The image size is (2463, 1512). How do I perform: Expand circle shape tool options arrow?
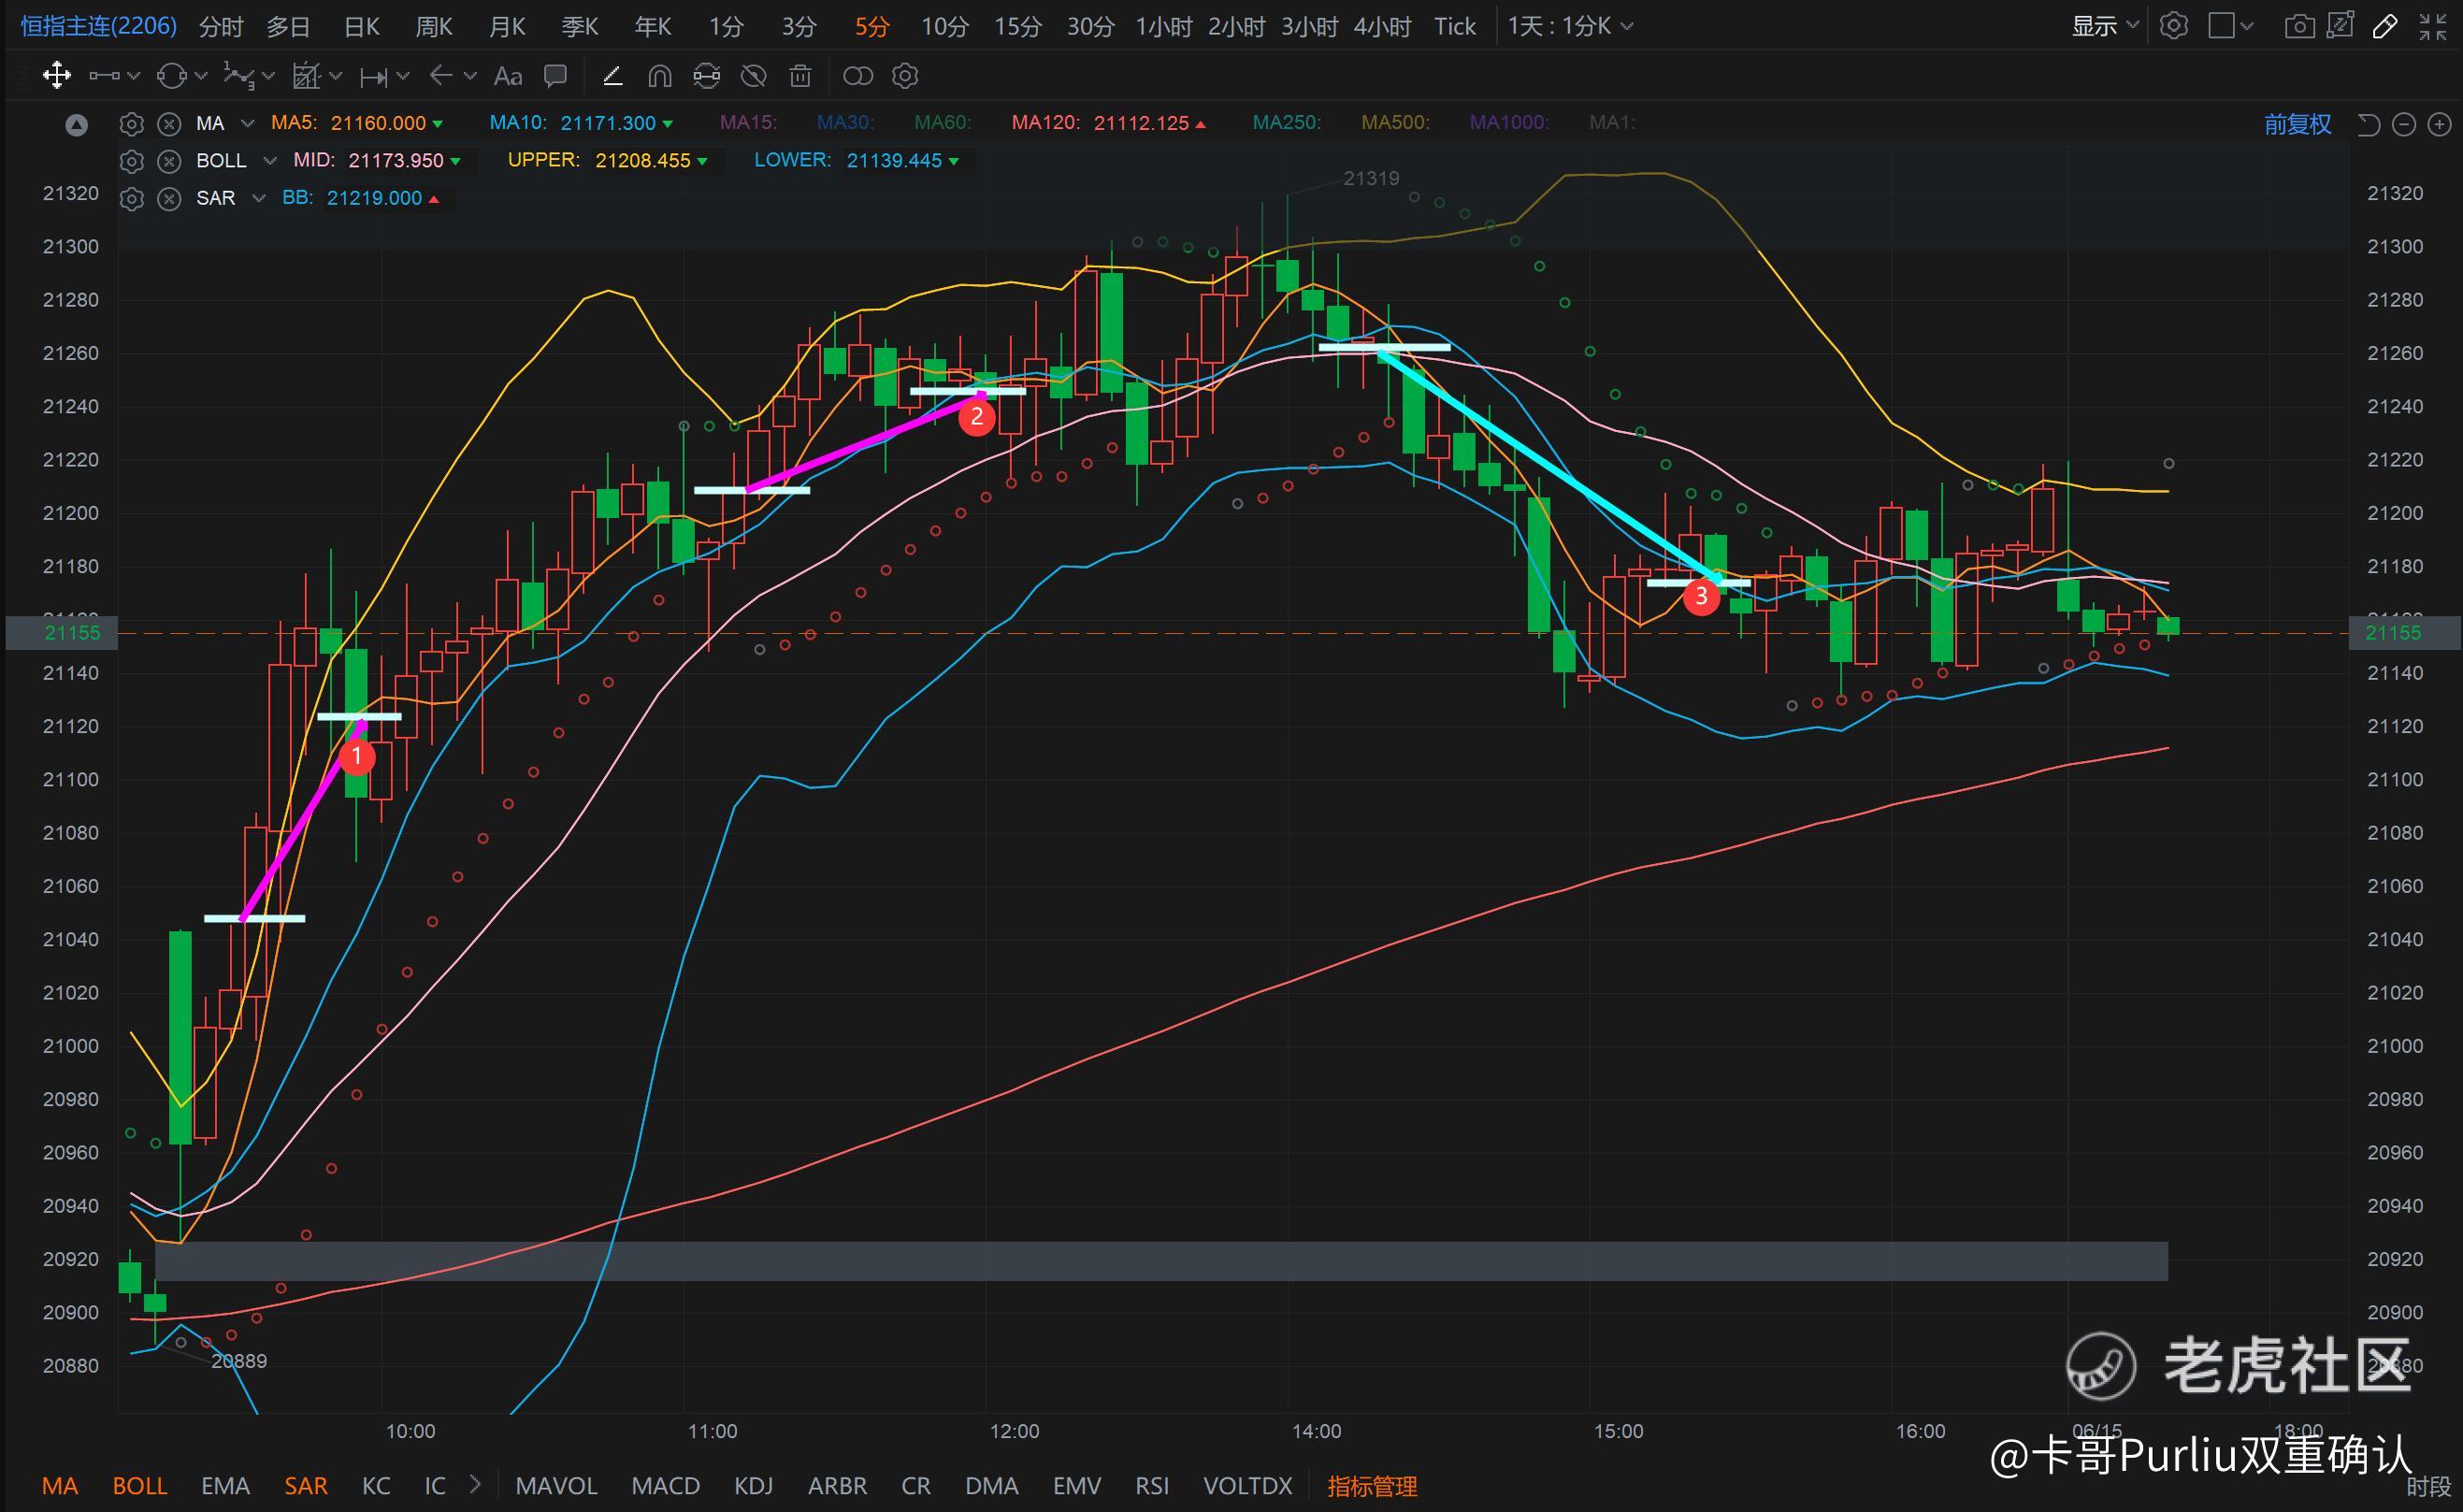(201, 76)
